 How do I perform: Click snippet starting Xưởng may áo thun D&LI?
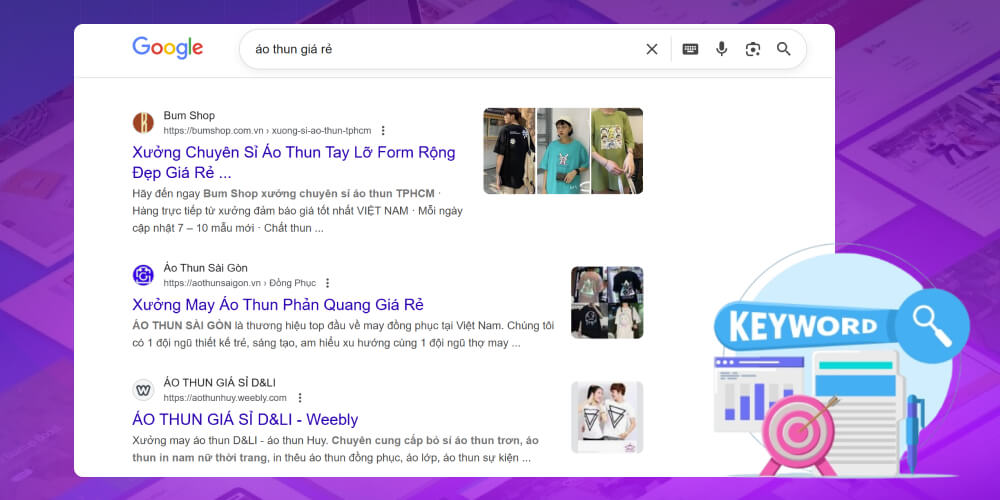[335, 449]
